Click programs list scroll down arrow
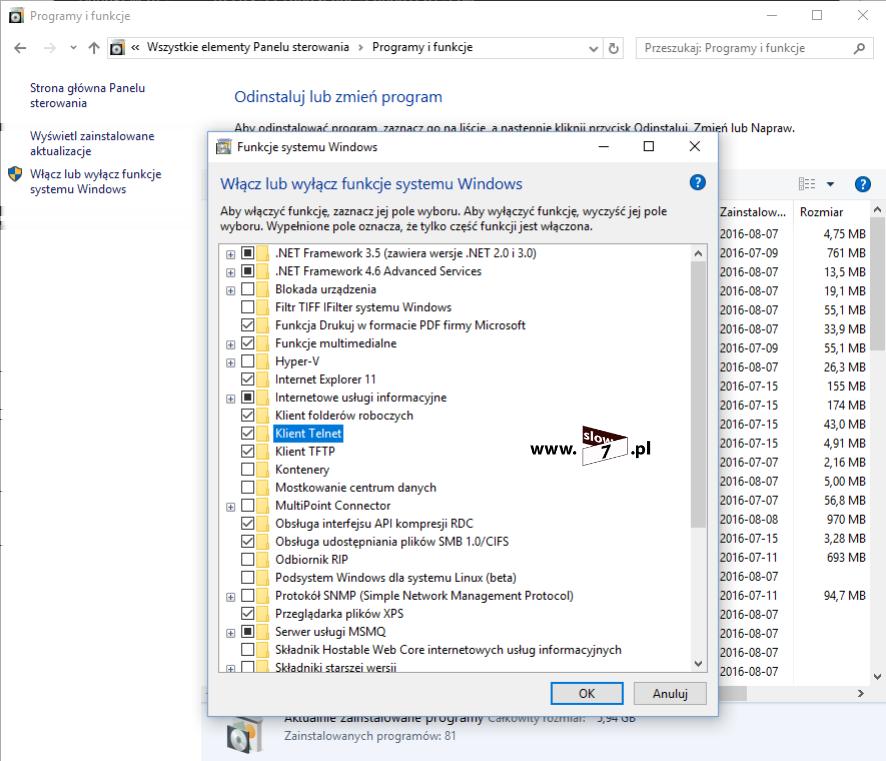886x761 pixels. click(x=878, y=676)
